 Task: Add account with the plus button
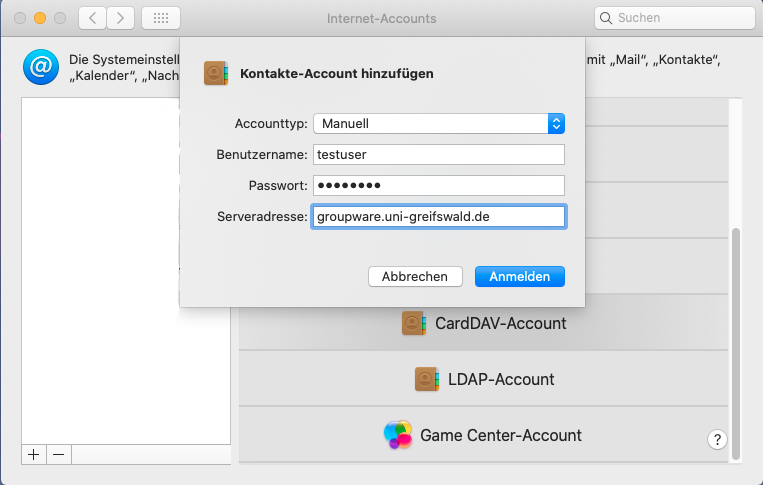[33, 454]
